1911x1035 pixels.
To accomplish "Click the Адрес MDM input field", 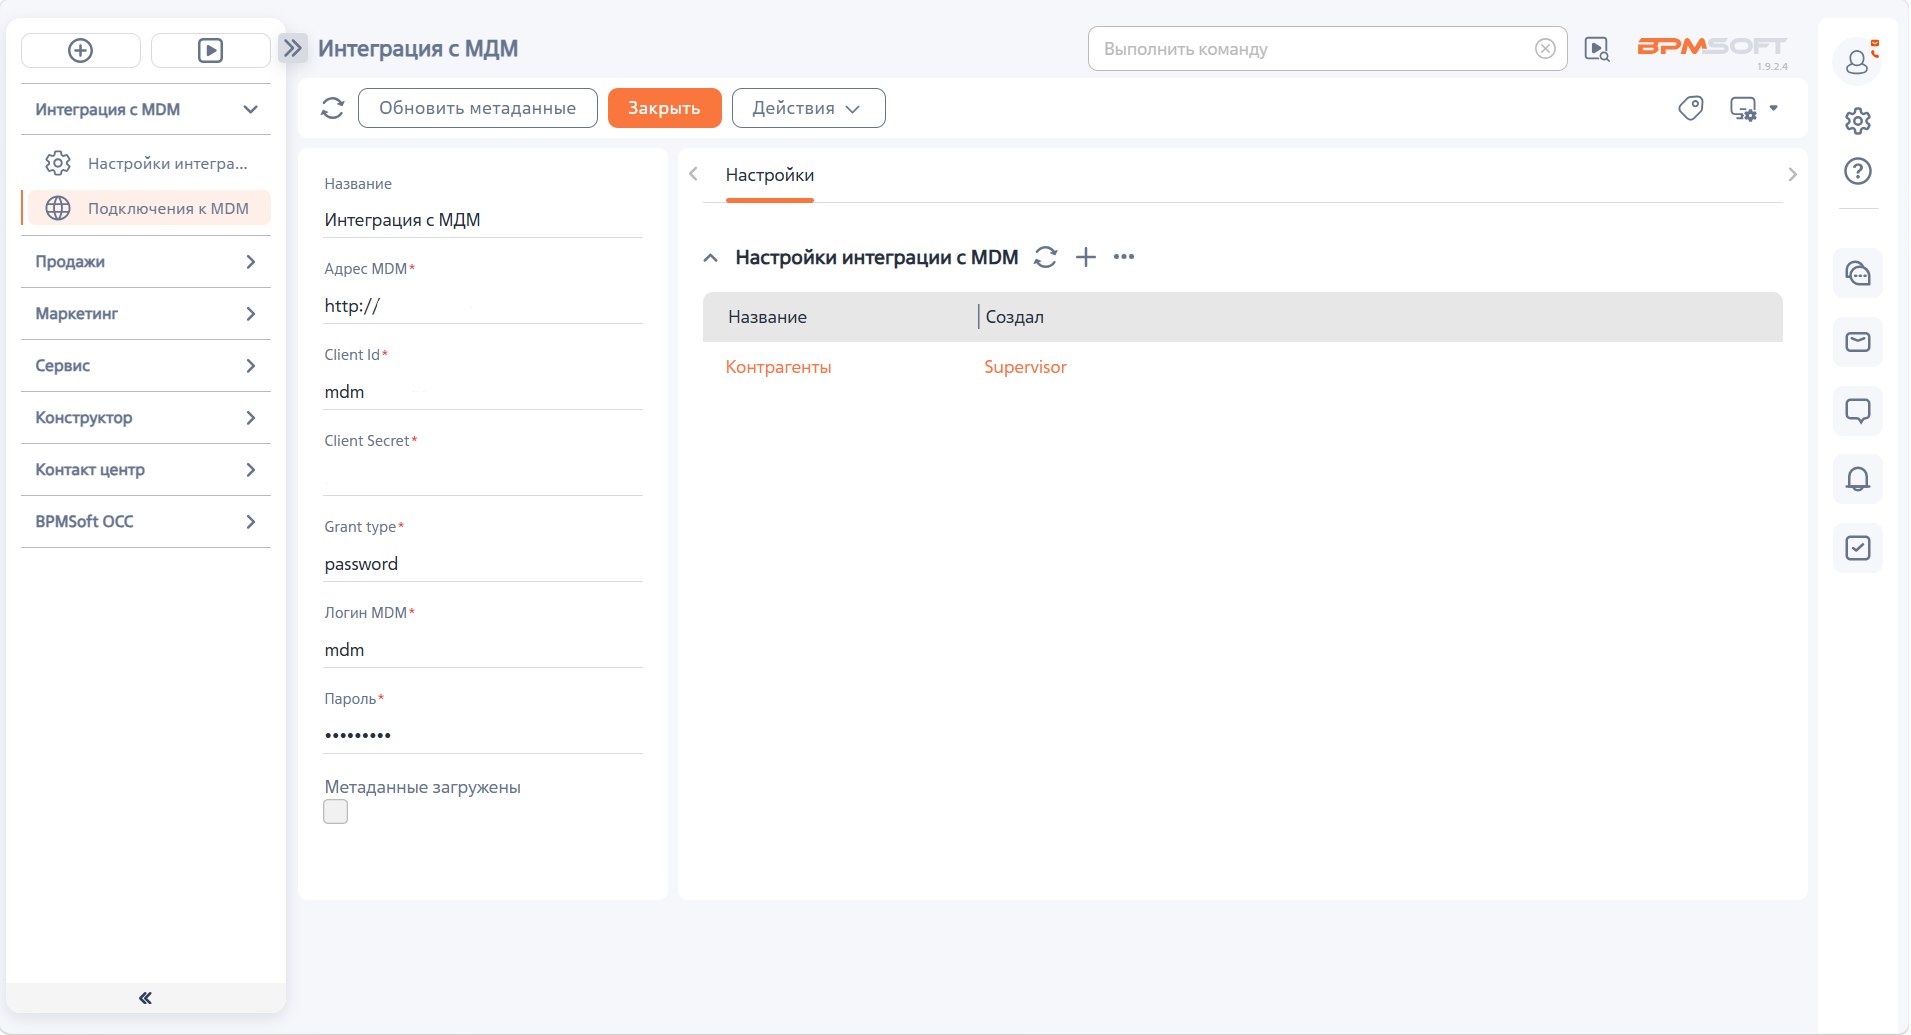I will point(483,306).
